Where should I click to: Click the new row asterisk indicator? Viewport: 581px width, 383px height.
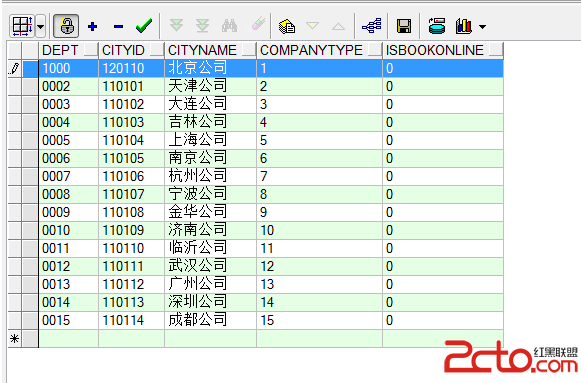click(14, 339)
